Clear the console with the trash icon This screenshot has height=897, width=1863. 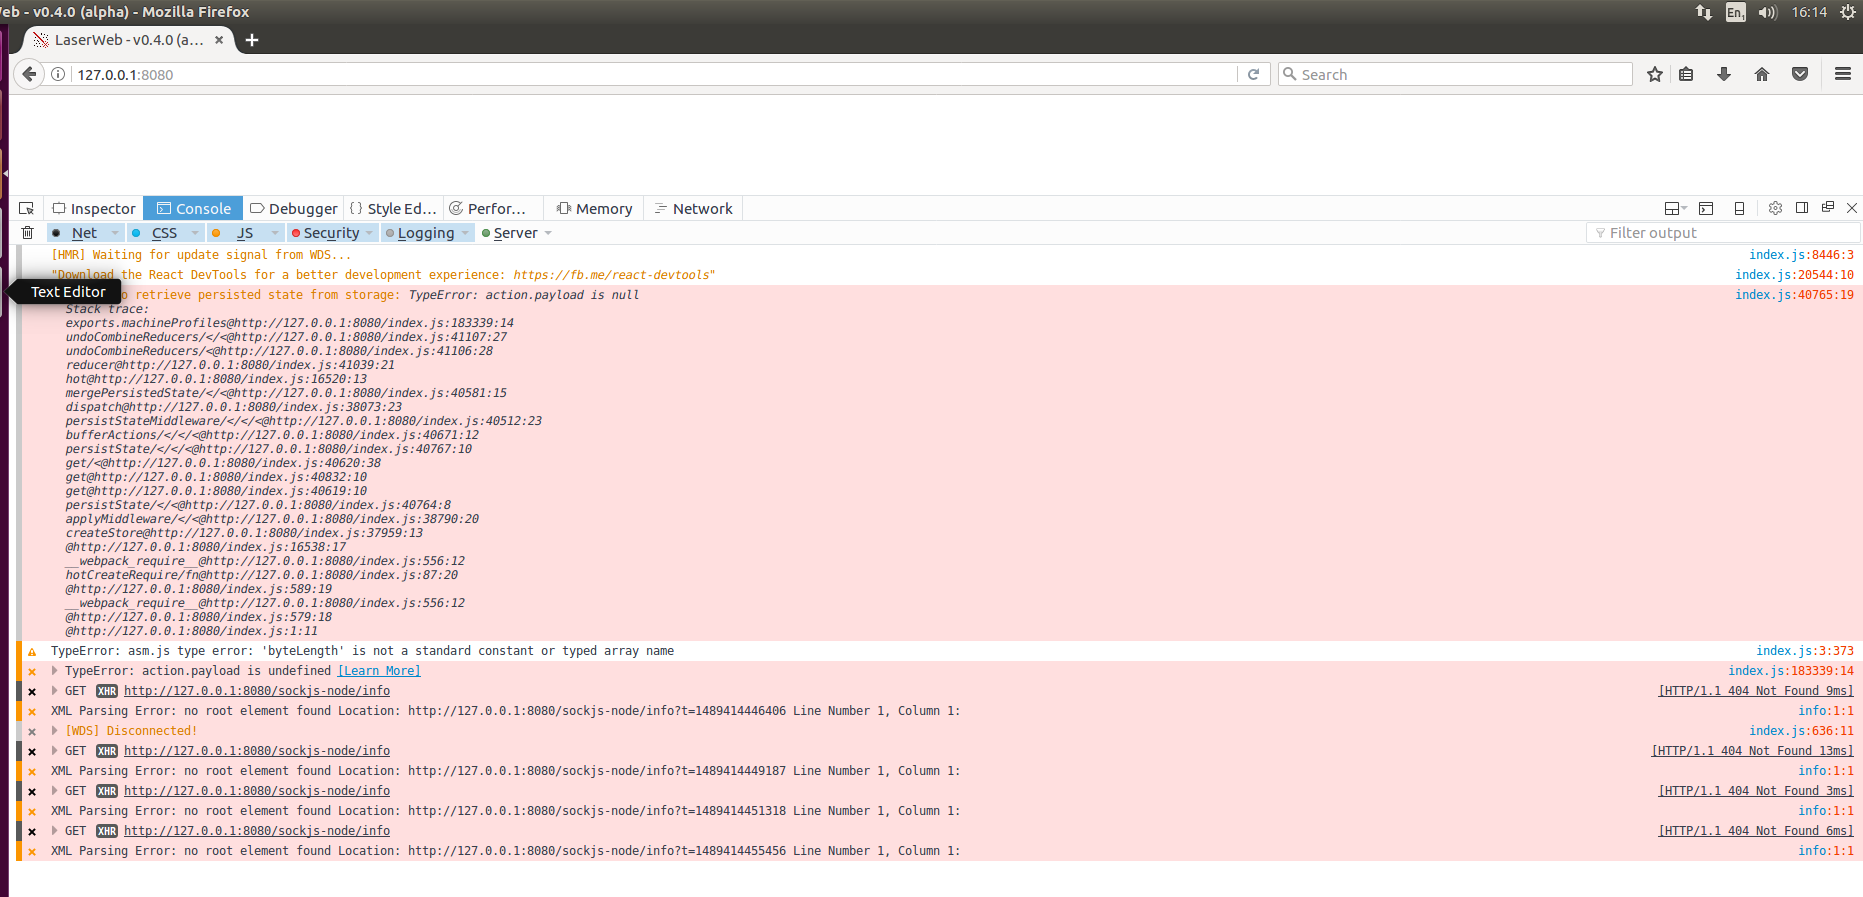pyautogui.click(x=28, y=233)
